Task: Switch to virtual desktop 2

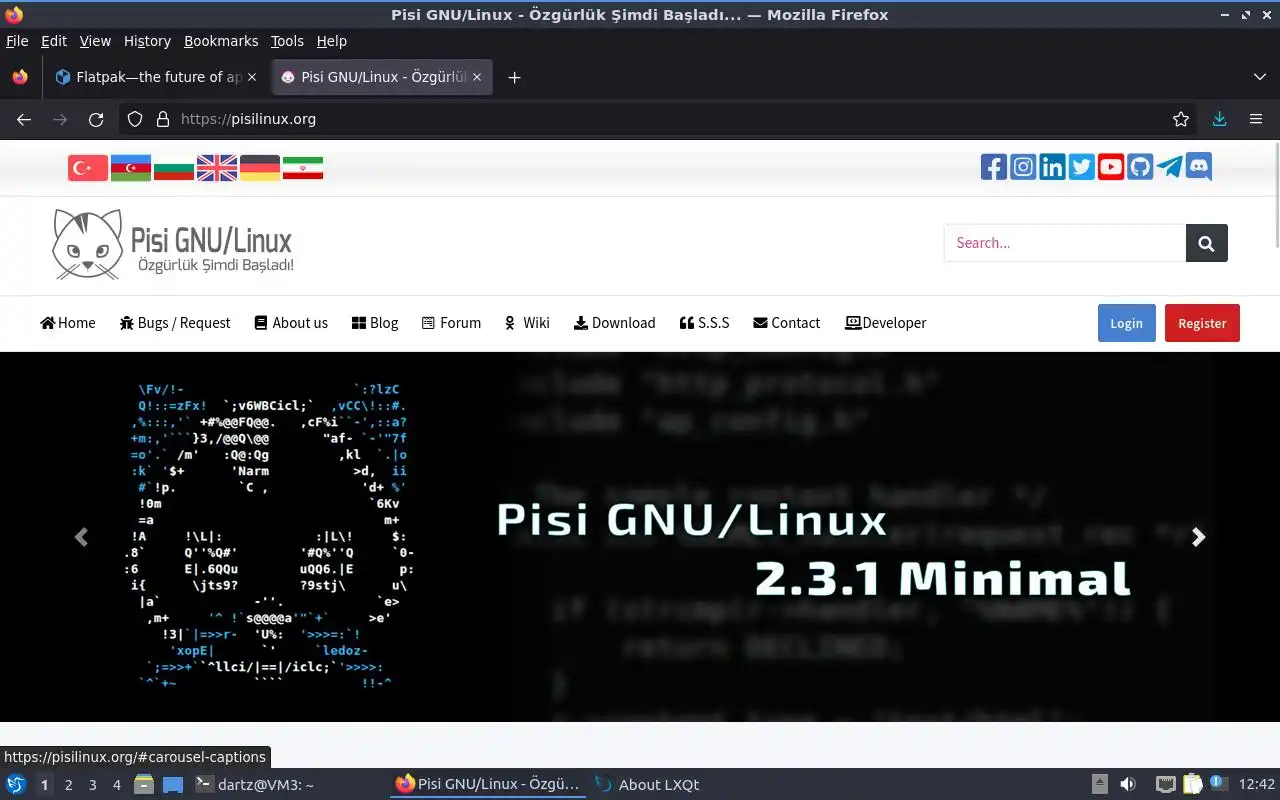Action: (x=69, y=785)
